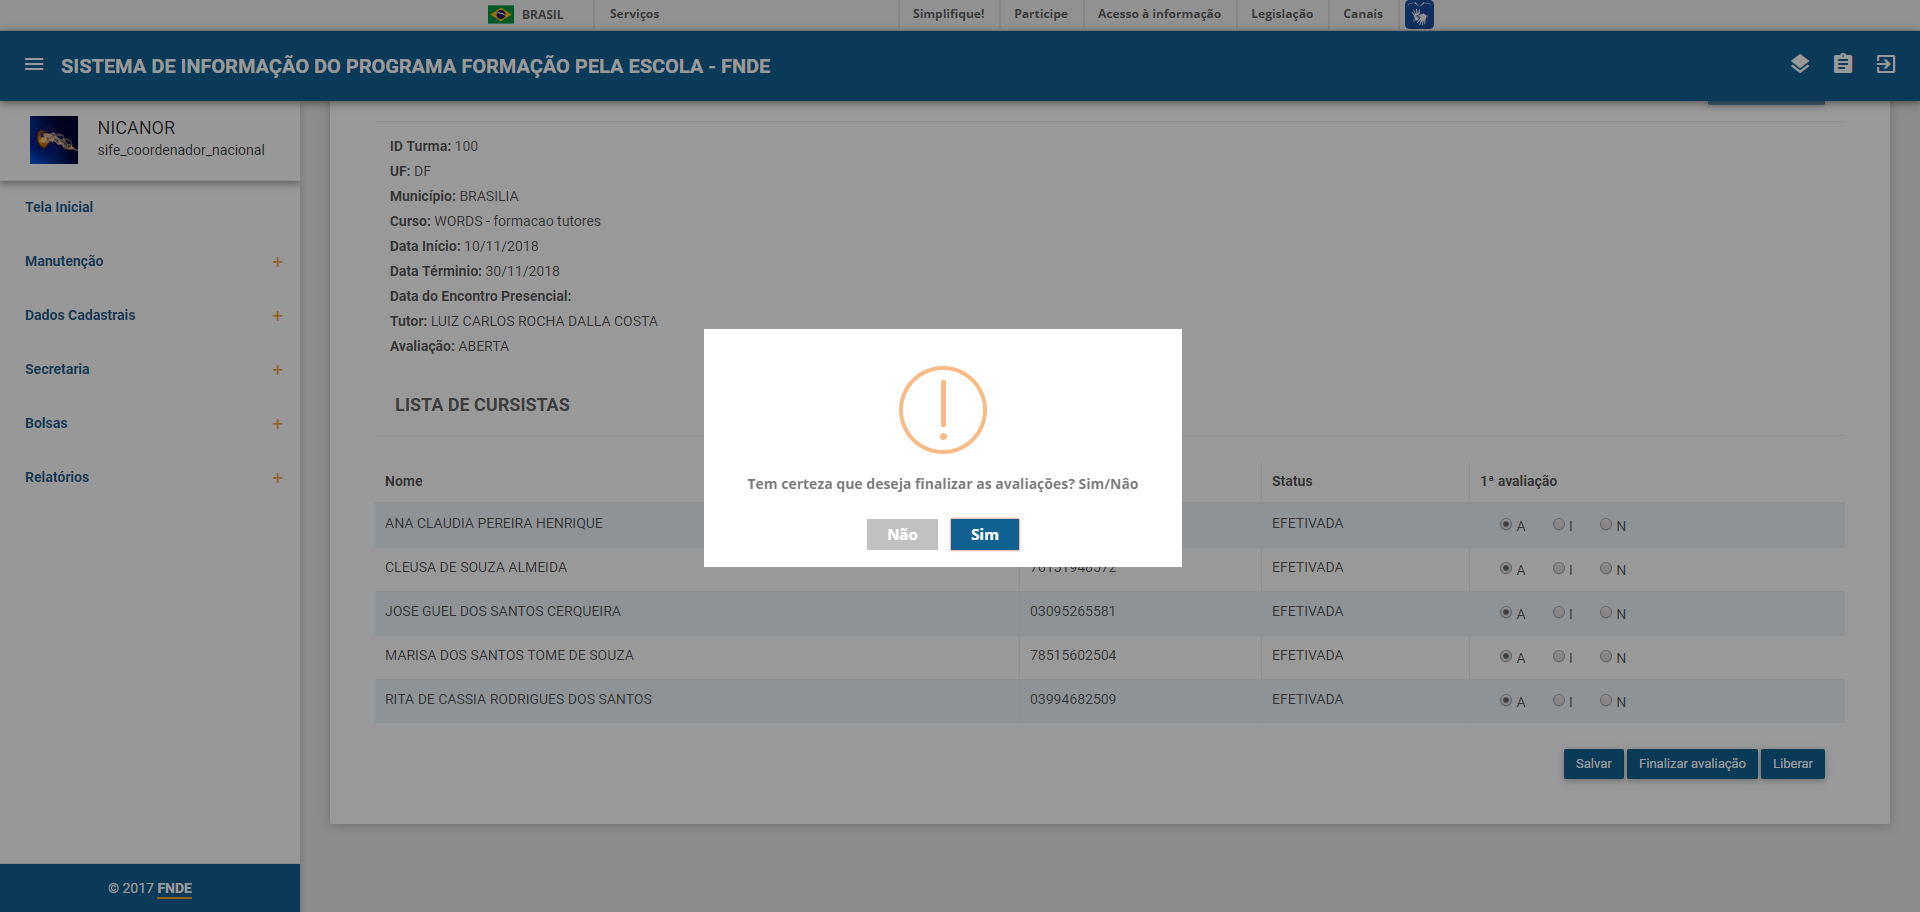Select option A for Jose Guel
This screenshot has height=912, width=1920.
(1506, 612)
